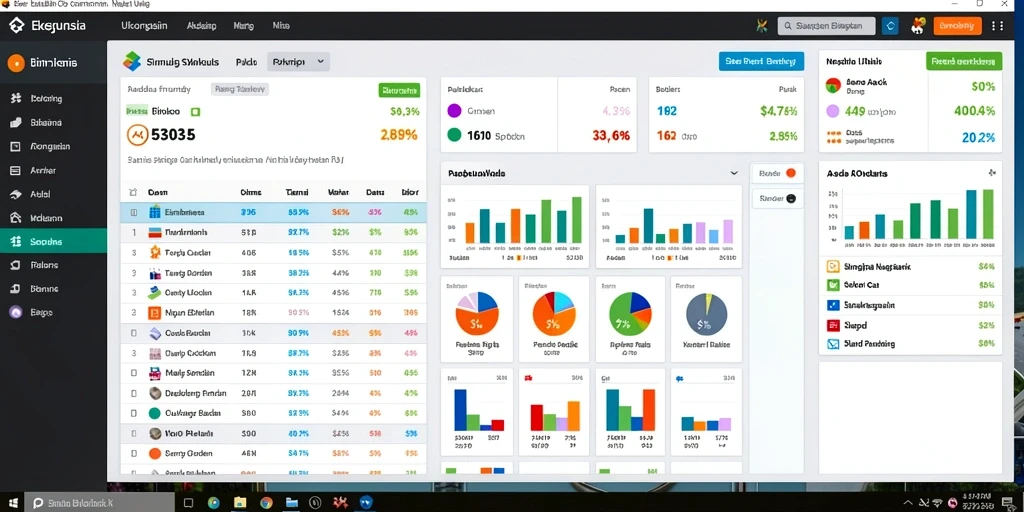Click the filter chip with the orange dot

point(778,174)
